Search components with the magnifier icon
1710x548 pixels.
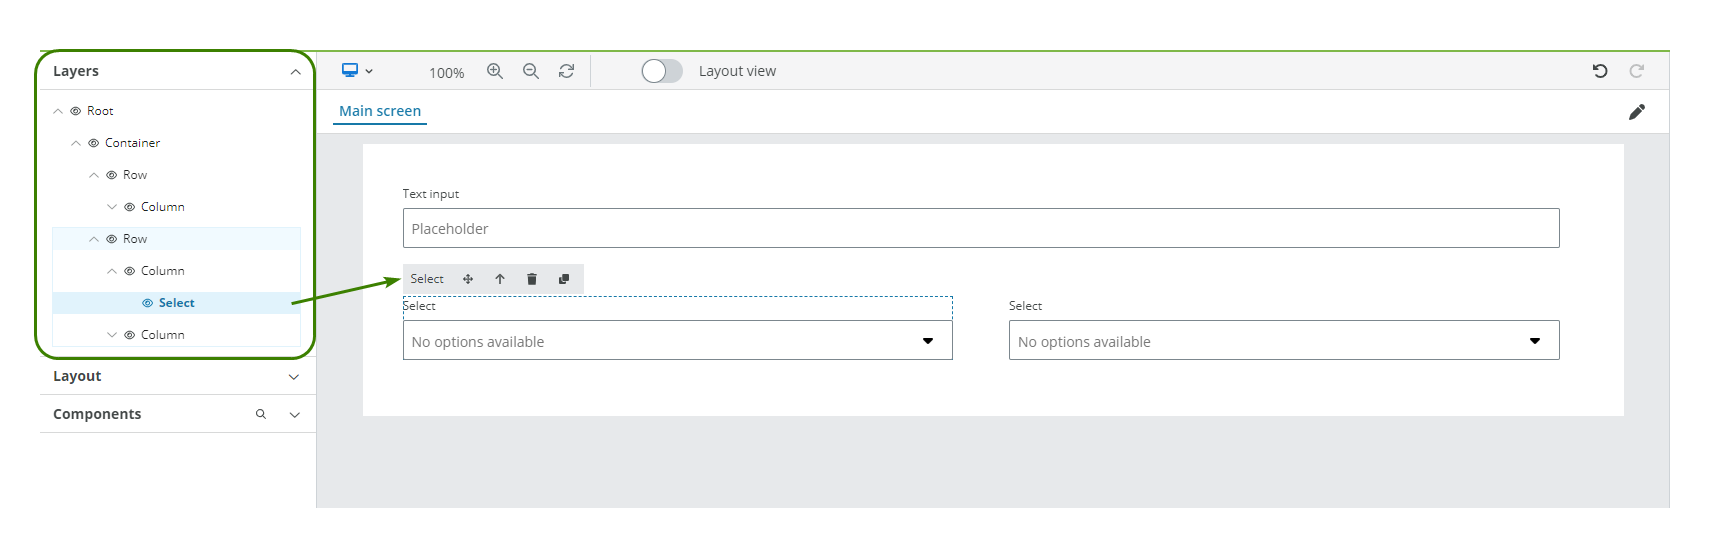coord(261,414)
